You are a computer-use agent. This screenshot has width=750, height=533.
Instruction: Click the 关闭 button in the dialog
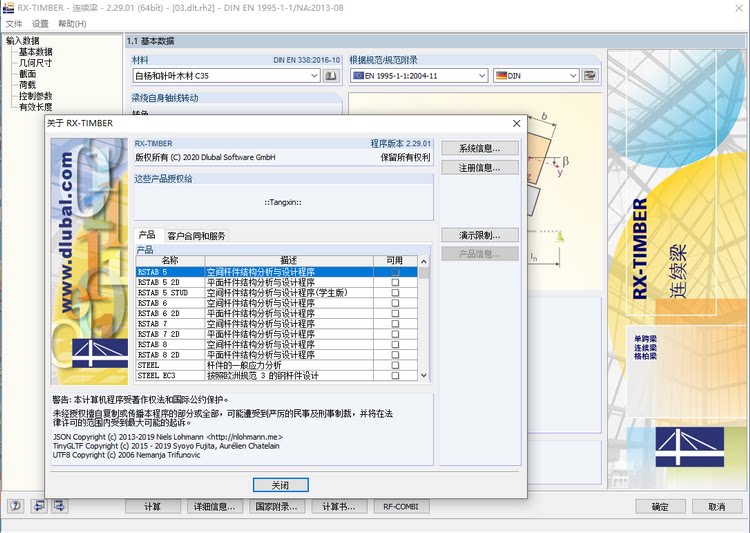point(280,485)
